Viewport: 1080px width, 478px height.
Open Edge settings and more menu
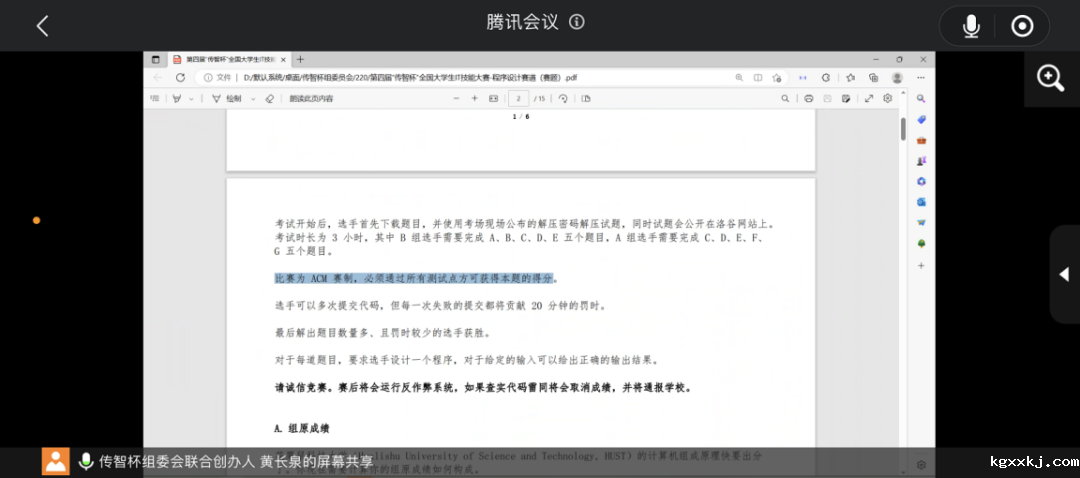[922, 78]
